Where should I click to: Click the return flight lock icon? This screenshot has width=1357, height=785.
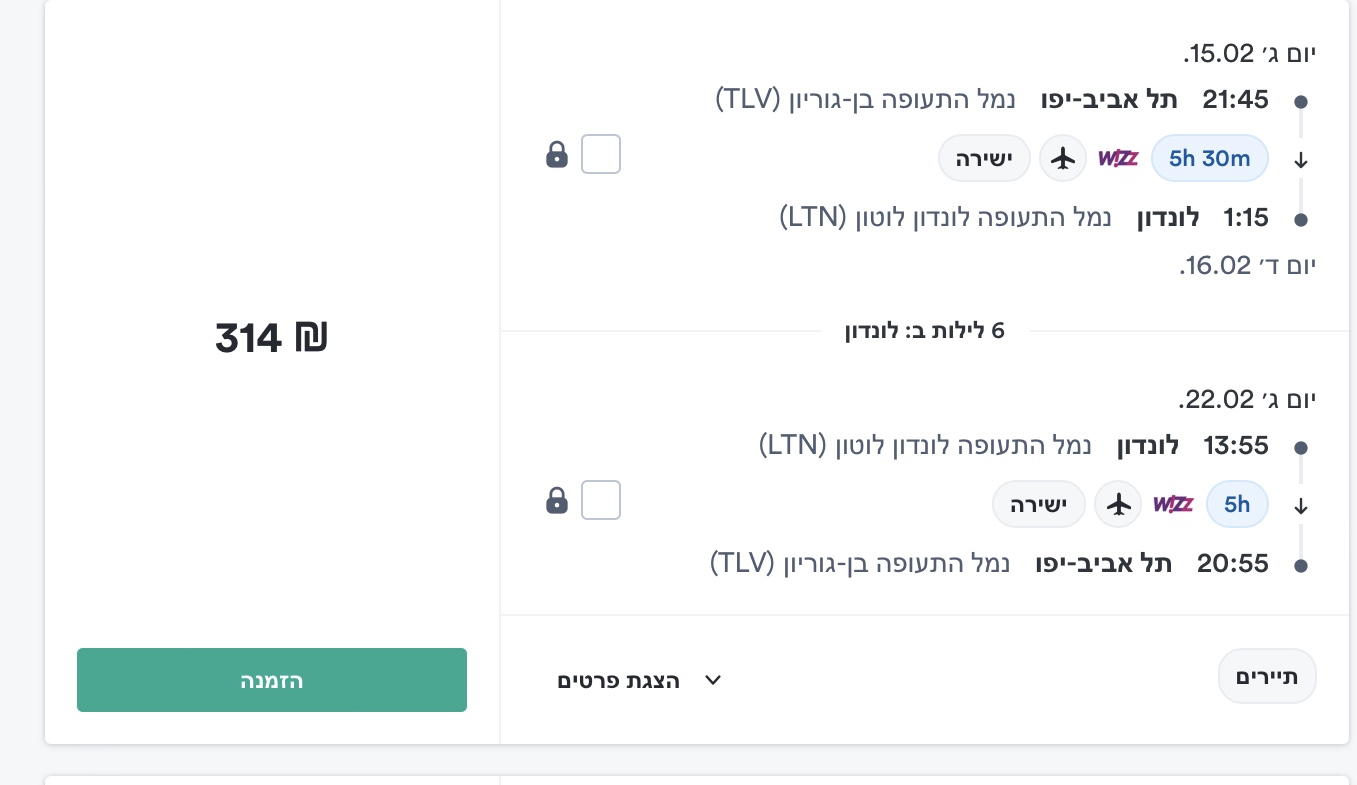tap(557, 501)
